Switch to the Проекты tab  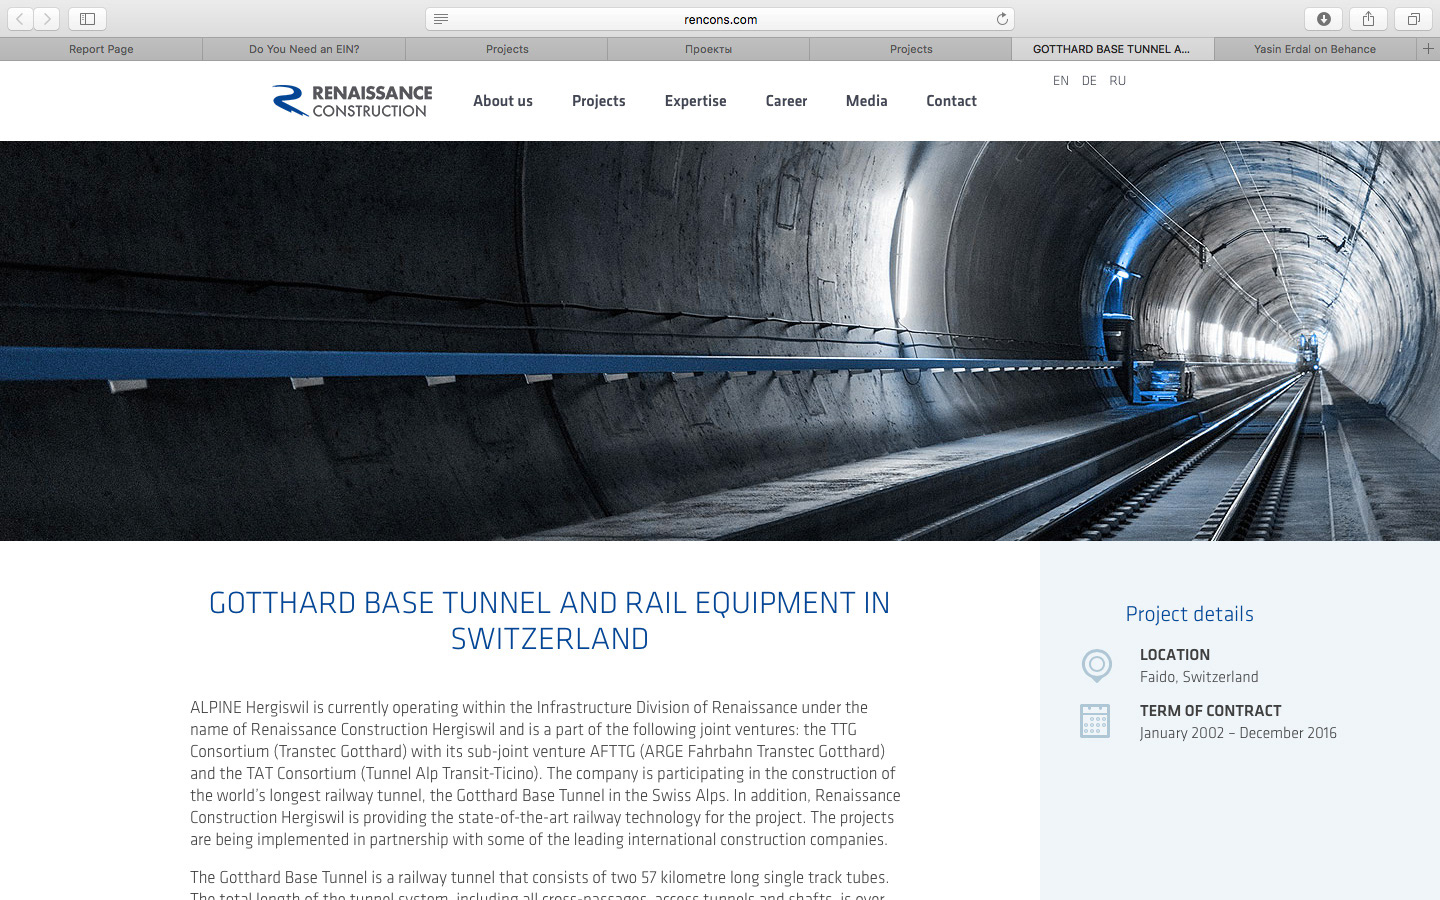(x=708, y=49)
